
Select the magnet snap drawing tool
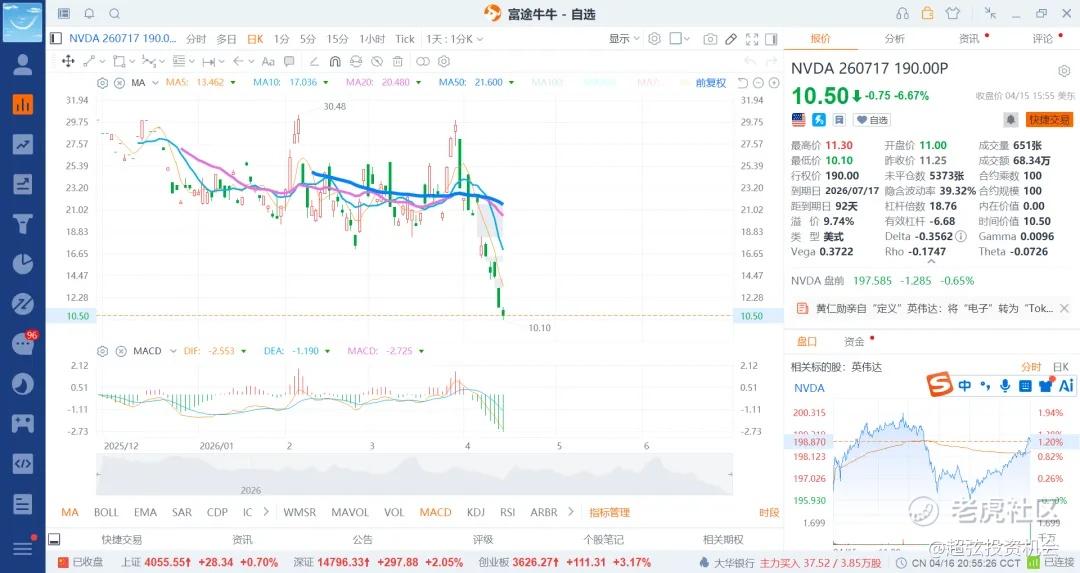(x=335, y=61)
